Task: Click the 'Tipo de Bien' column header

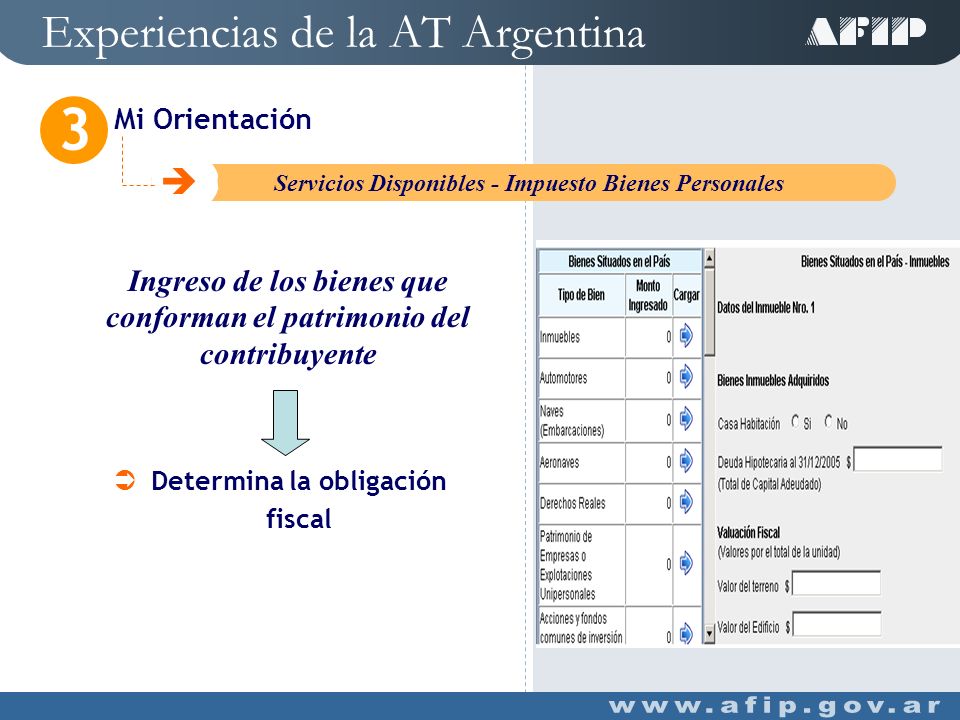Action: (581, 295)
